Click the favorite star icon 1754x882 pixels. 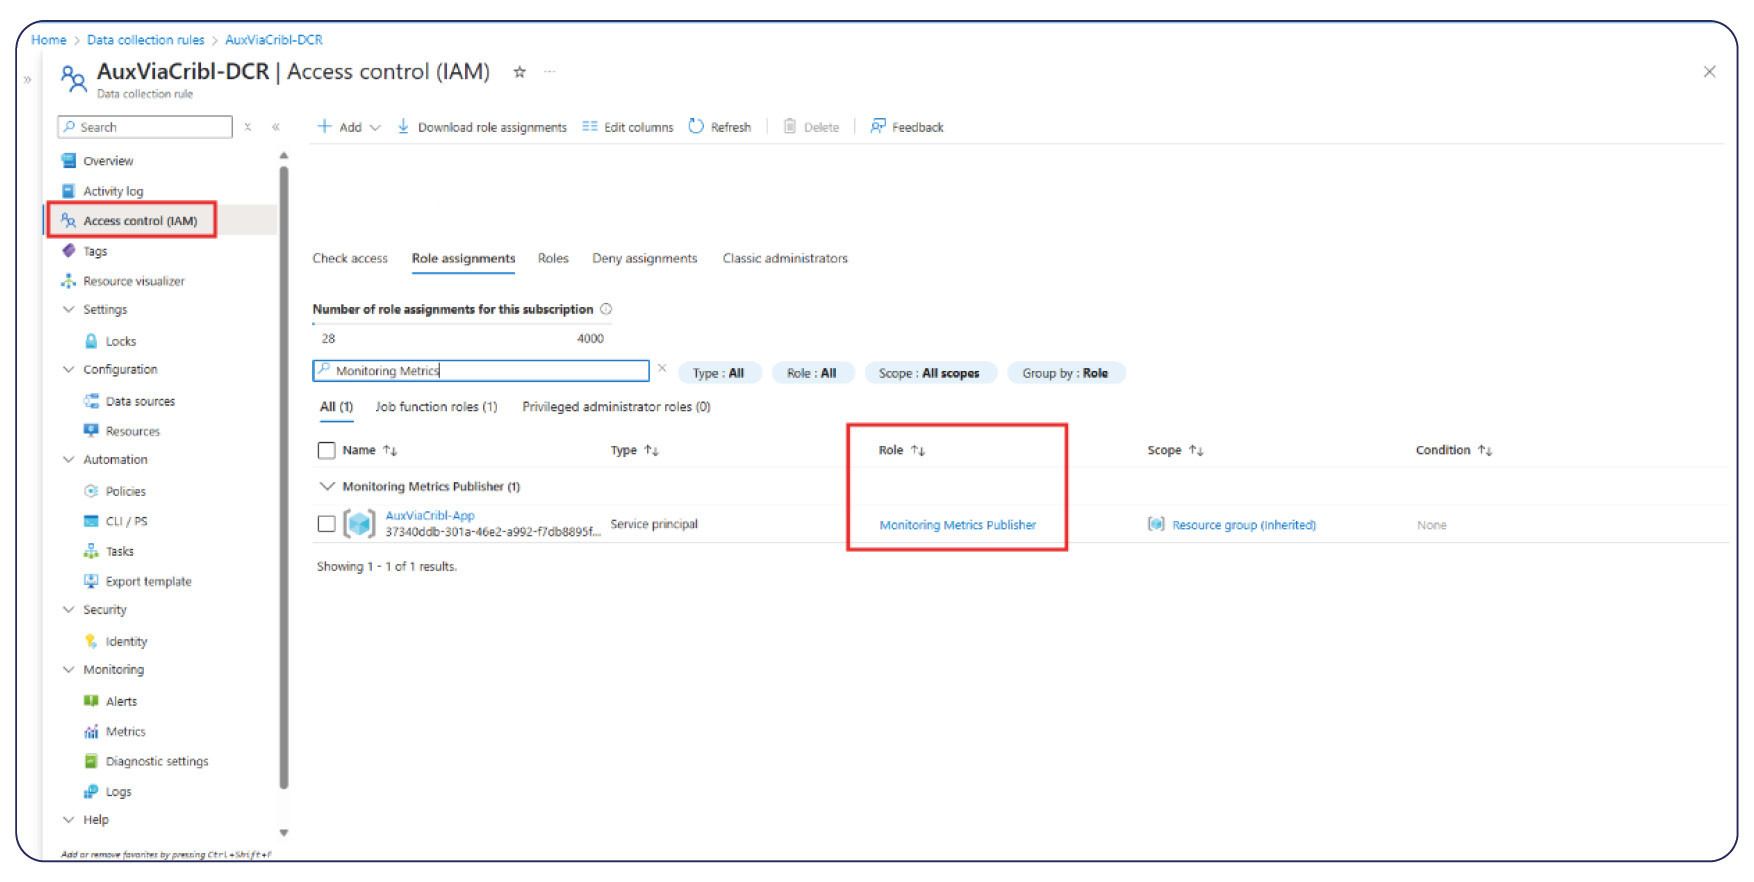(x=519, y=72)
